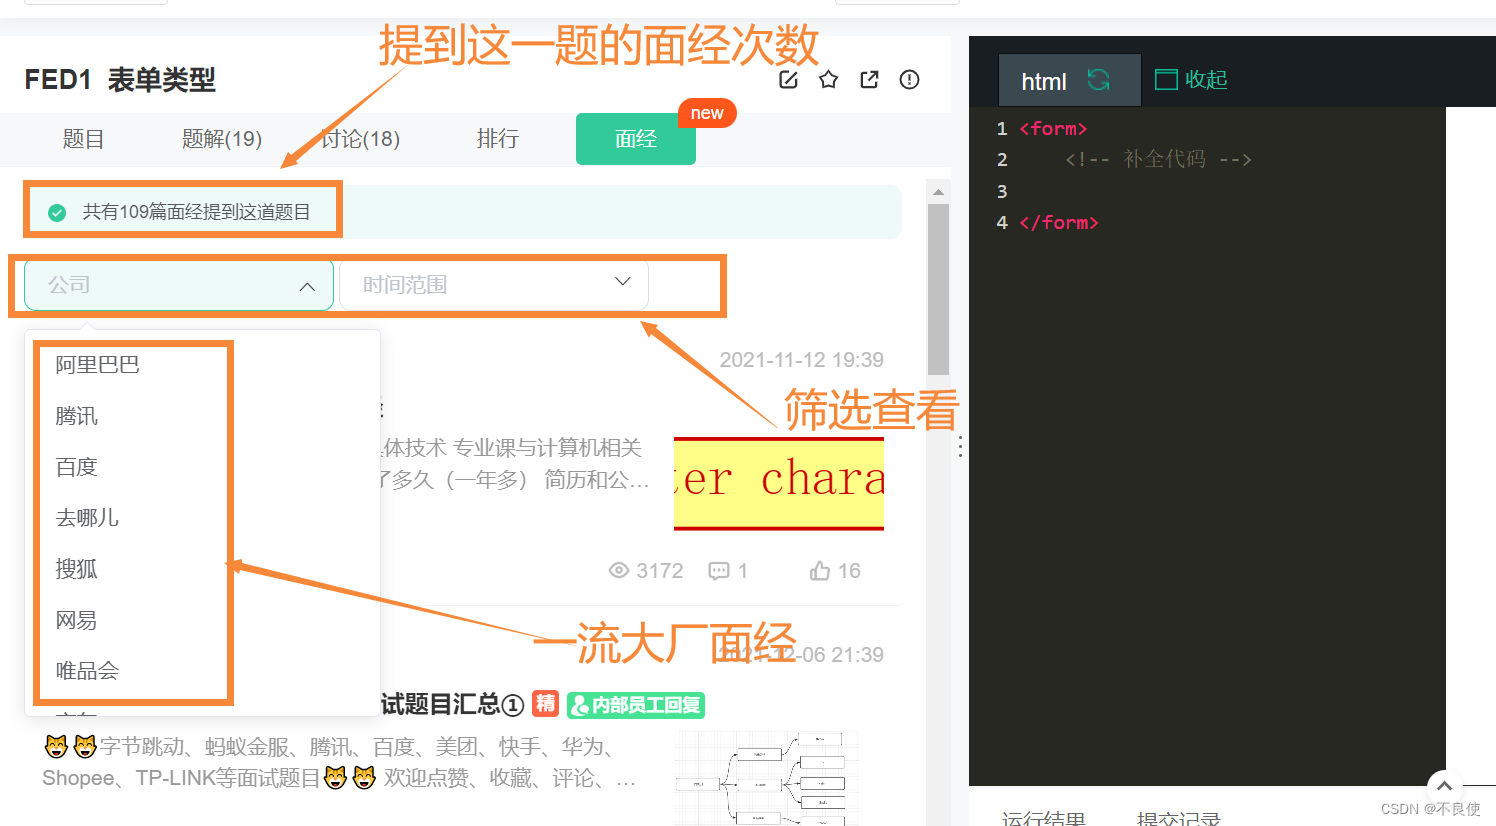Click the thumbs-up icon showing 16
Image resolution: width=1496 pixels, height=826 pixels.
click(815, 570)
